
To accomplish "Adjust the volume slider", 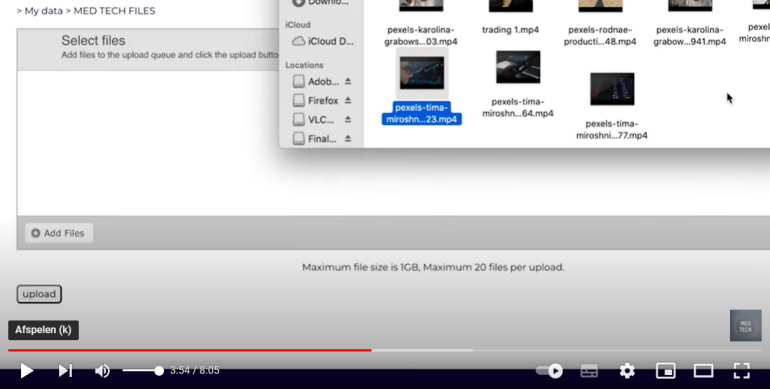I will (143, 371).
